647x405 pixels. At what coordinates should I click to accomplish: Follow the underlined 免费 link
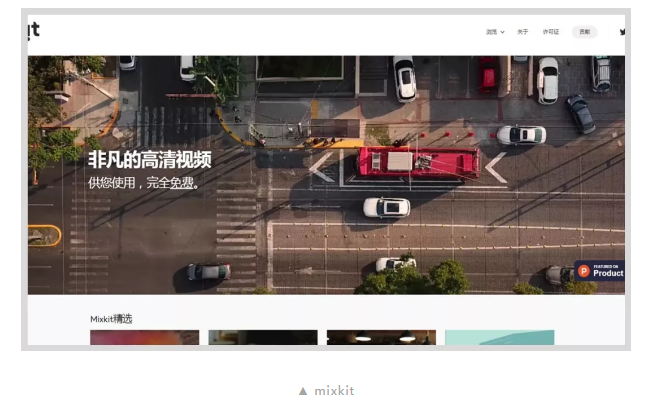(x=181, y=183)
